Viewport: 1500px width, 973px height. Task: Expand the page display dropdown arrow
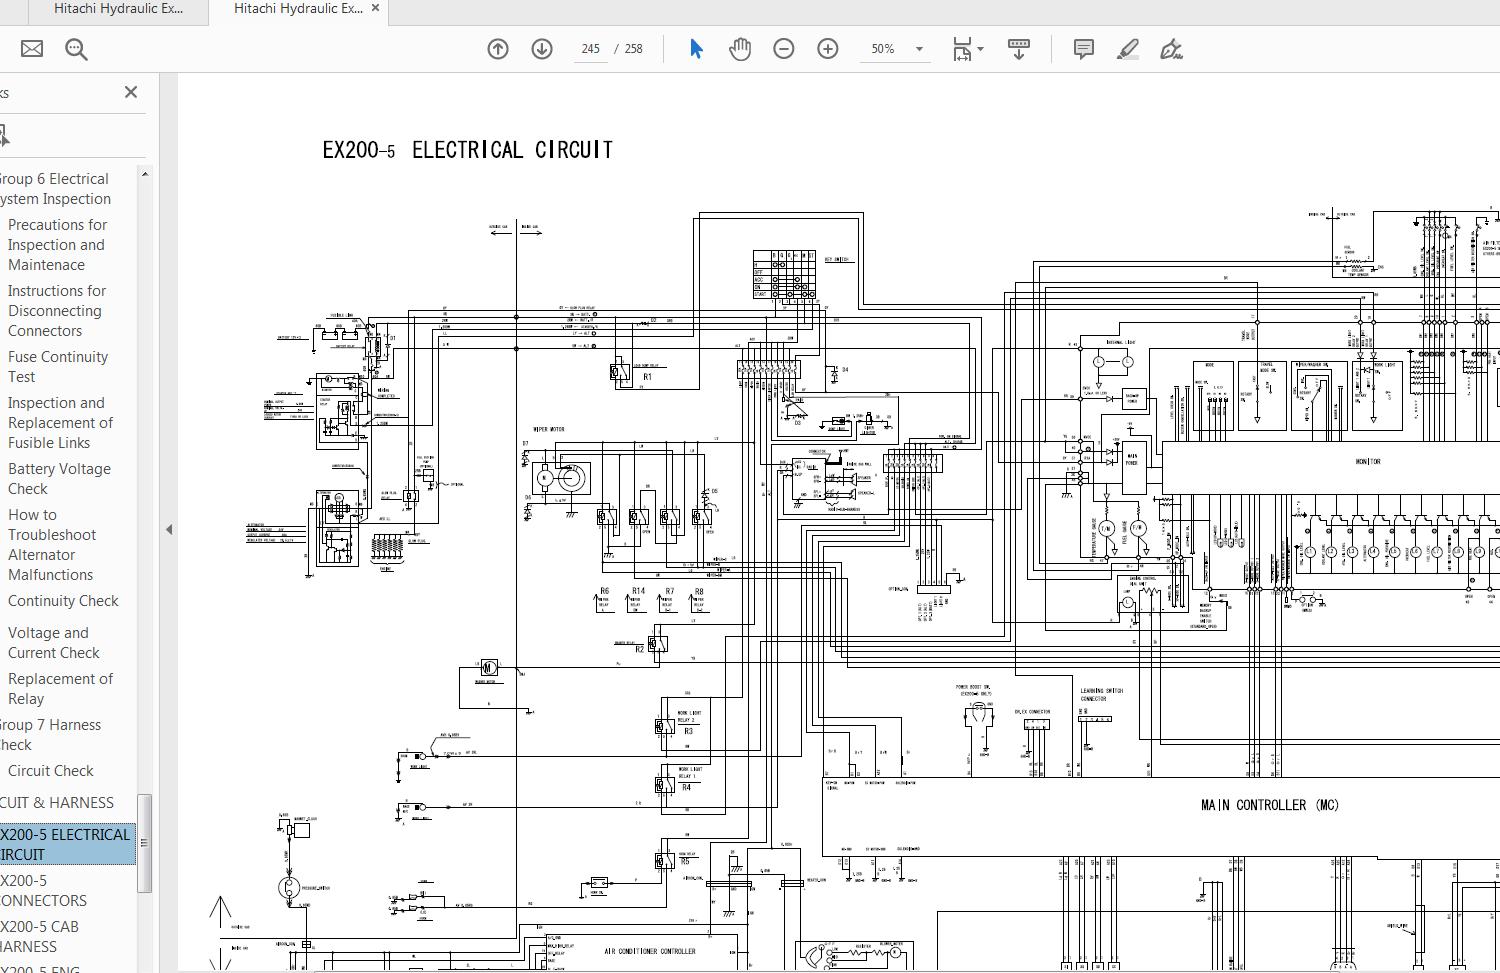point(980,49)
